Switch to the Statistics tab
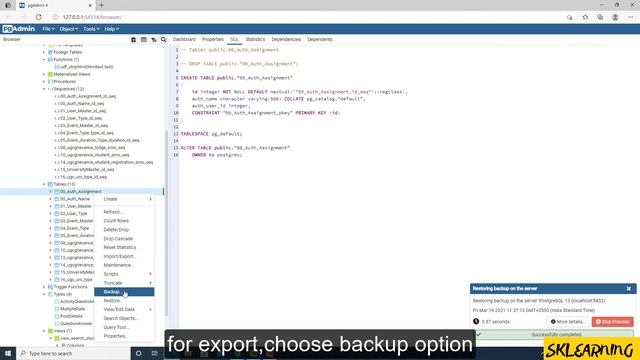Screen dimensions: 640x360 [255, 40]
